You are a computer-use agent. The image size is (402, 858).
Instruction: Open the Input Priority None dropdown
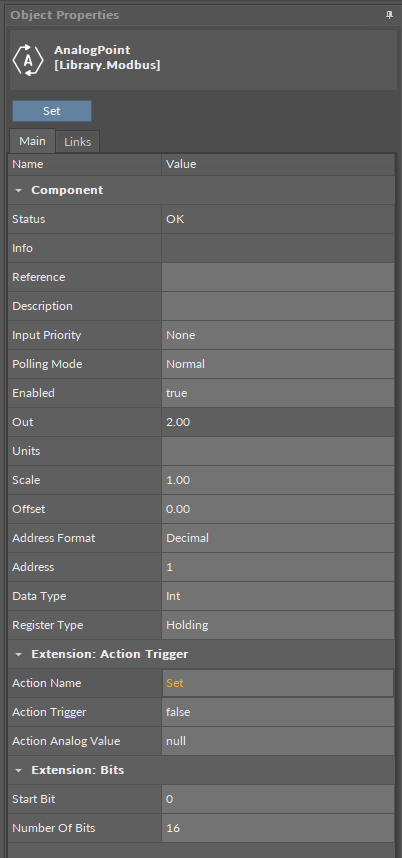[x=278, y=335]
